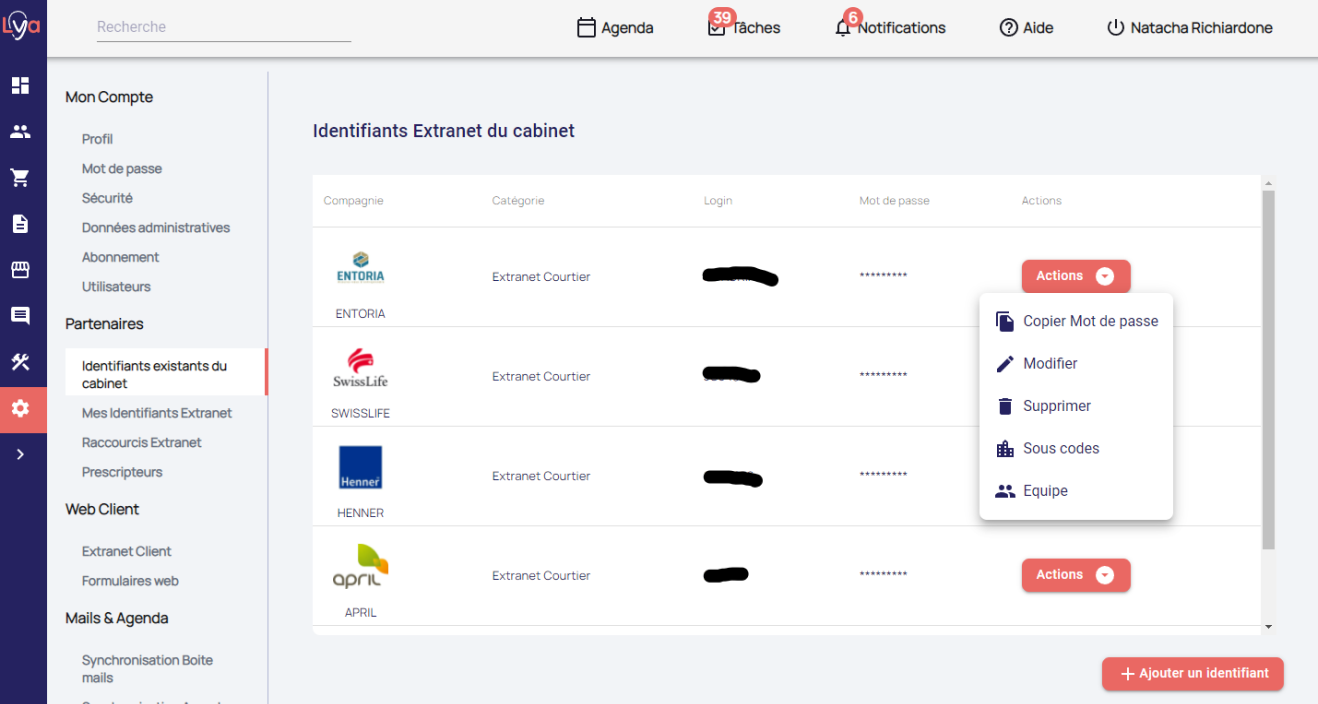Open Actions dropdown for ENTORIA row
Screen dimensions: 1318x704
[1075, 276]
